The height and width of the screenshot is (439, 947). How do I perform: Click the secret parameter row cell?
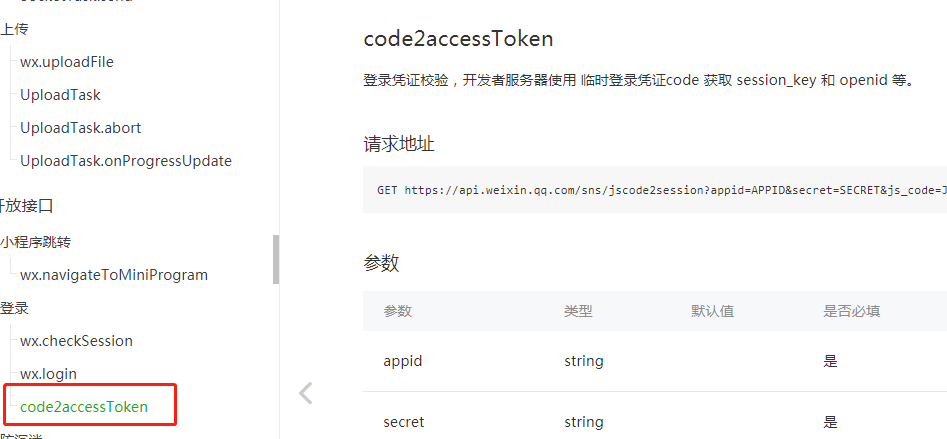tap(403, 422)
